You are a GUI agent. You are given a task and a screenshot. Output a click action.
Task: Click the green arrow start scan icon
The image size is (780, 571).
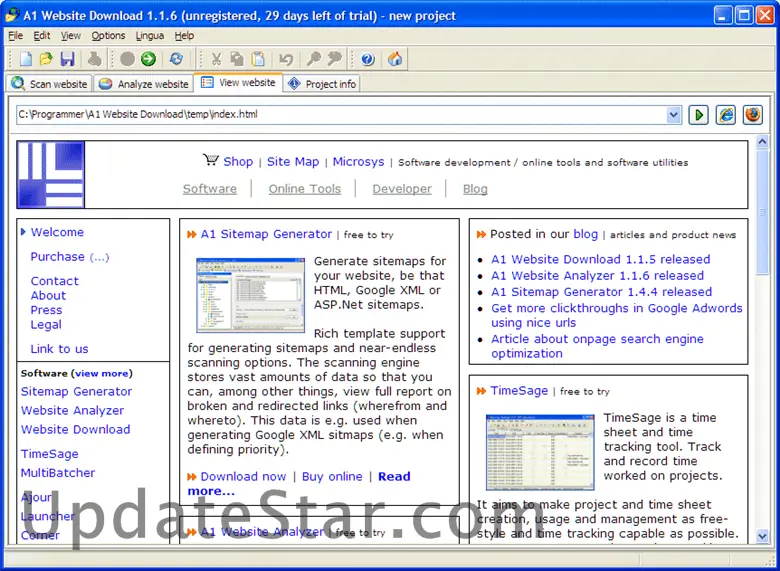click(148, 60)
